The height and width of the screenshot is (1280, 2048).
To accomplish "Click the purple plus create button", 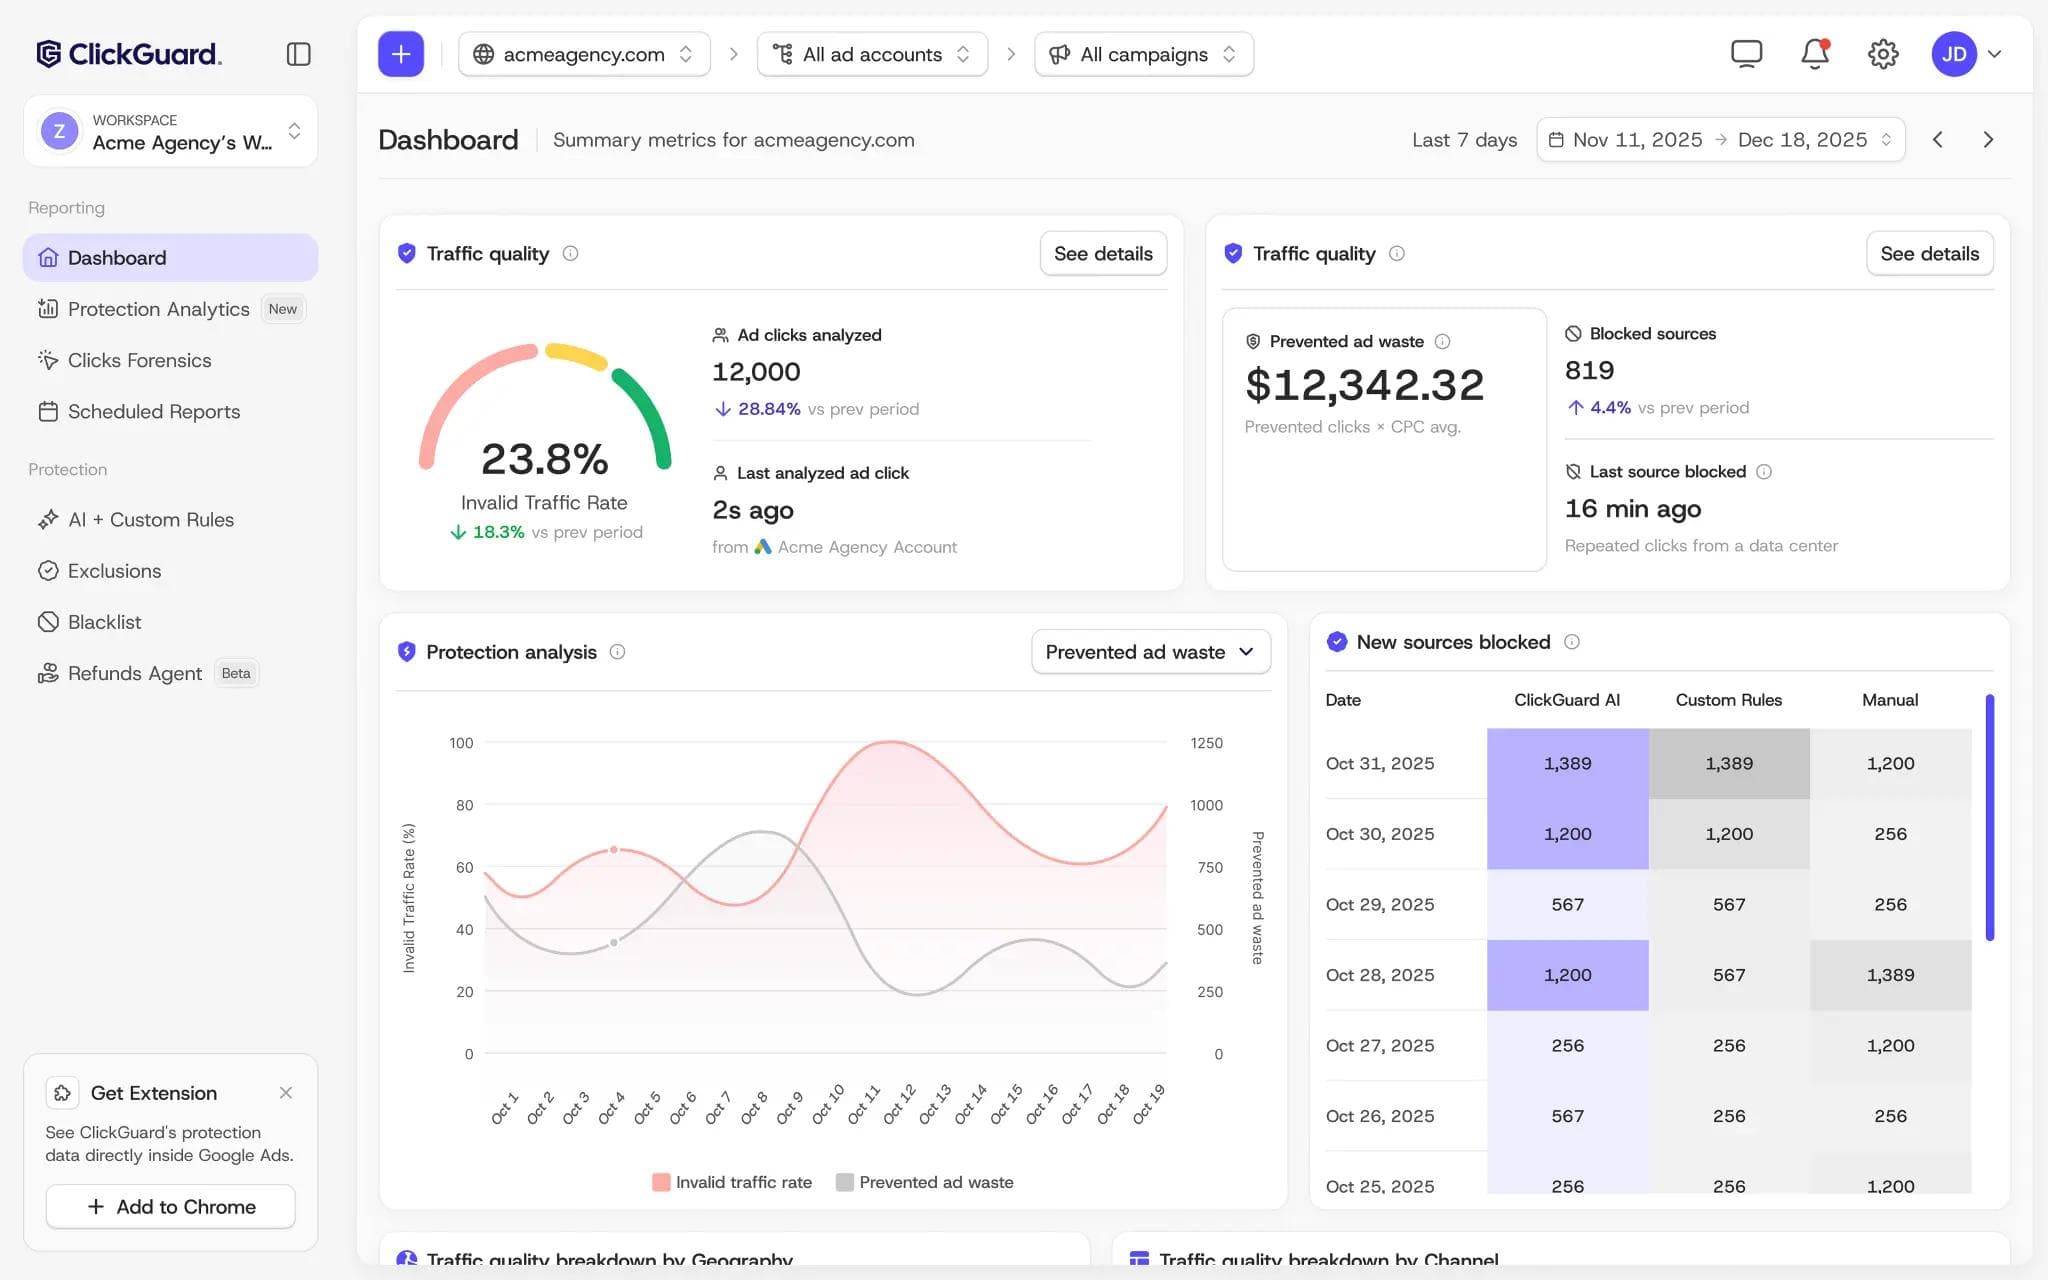I will (x=401, y=54).
